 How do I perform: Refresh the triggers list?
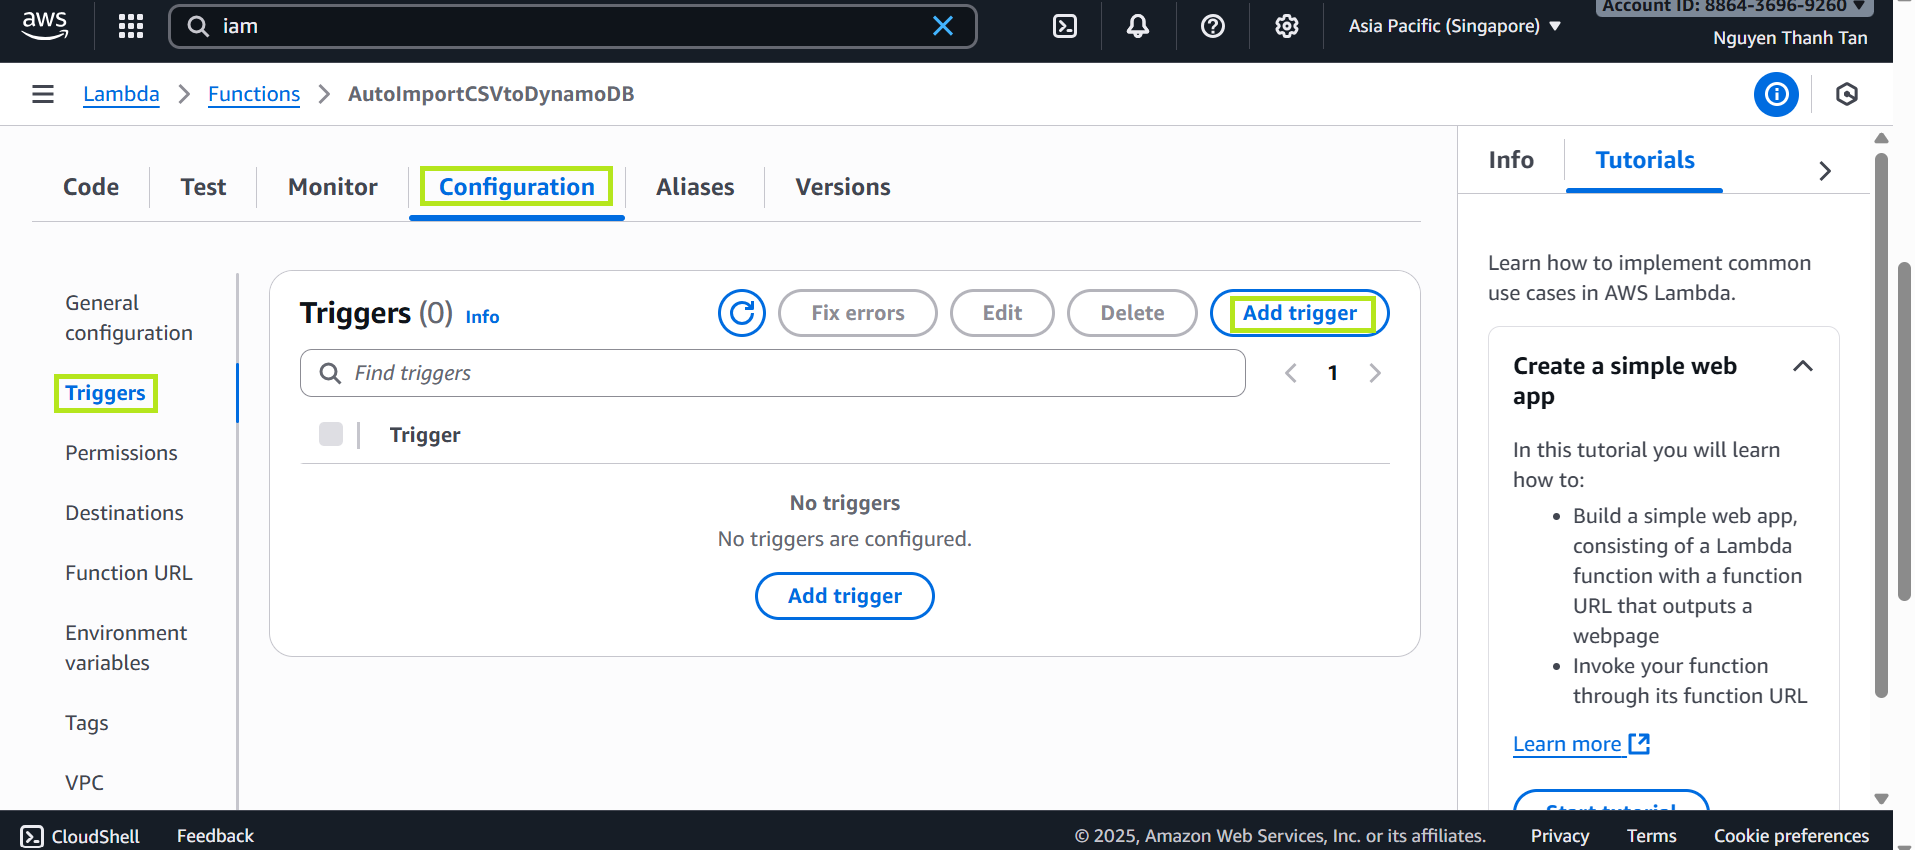tap(741, 313)
